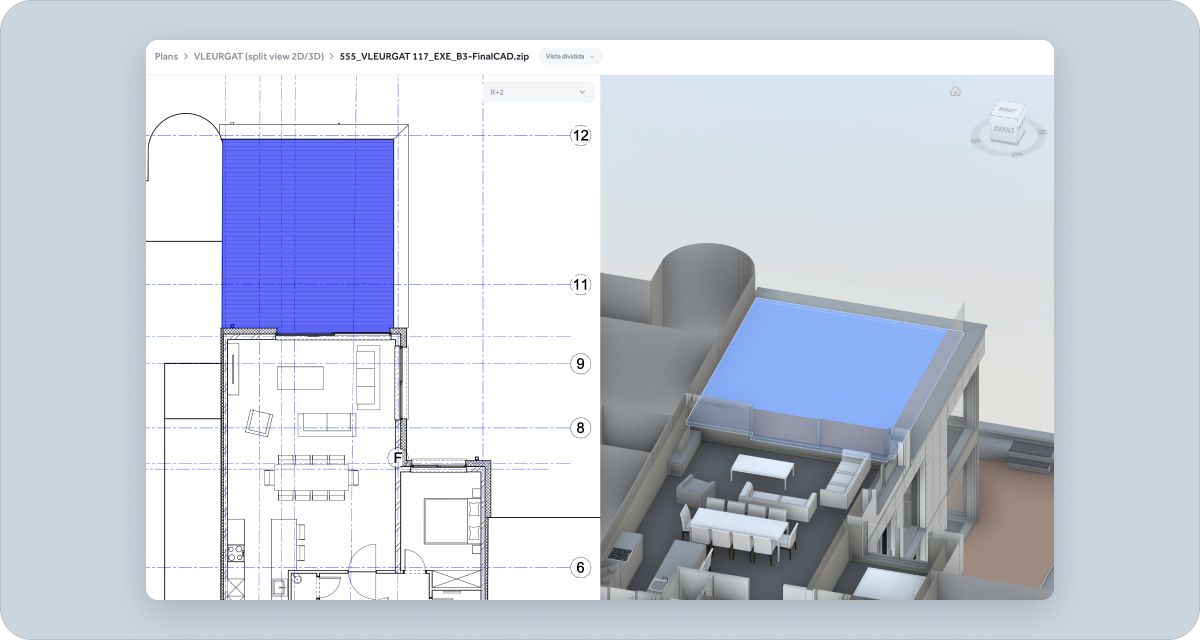Click grid bubble F on the plan
This screenshot has height=640, width=1200.
click(398, 456)
